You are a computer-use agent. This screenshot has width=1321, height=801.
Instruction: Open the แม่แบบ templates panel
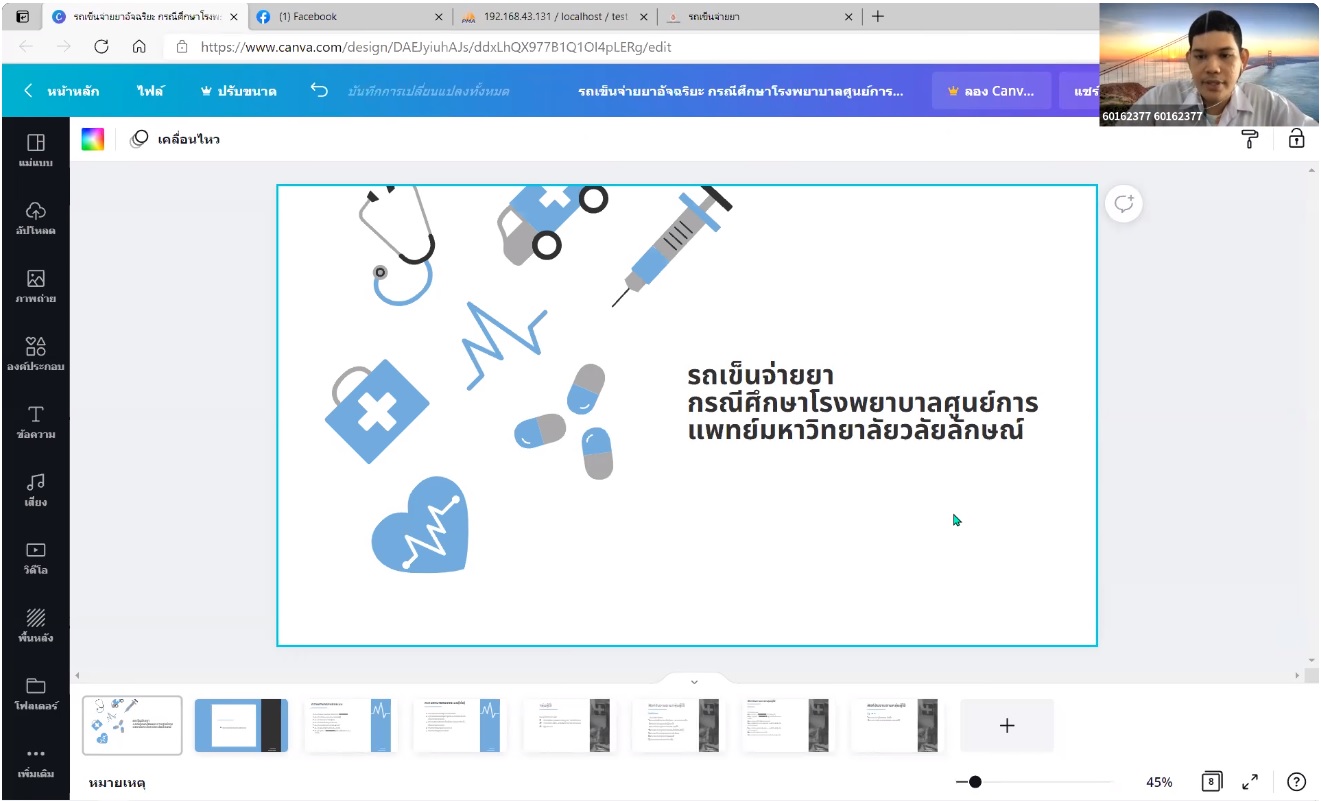(35, 150)
